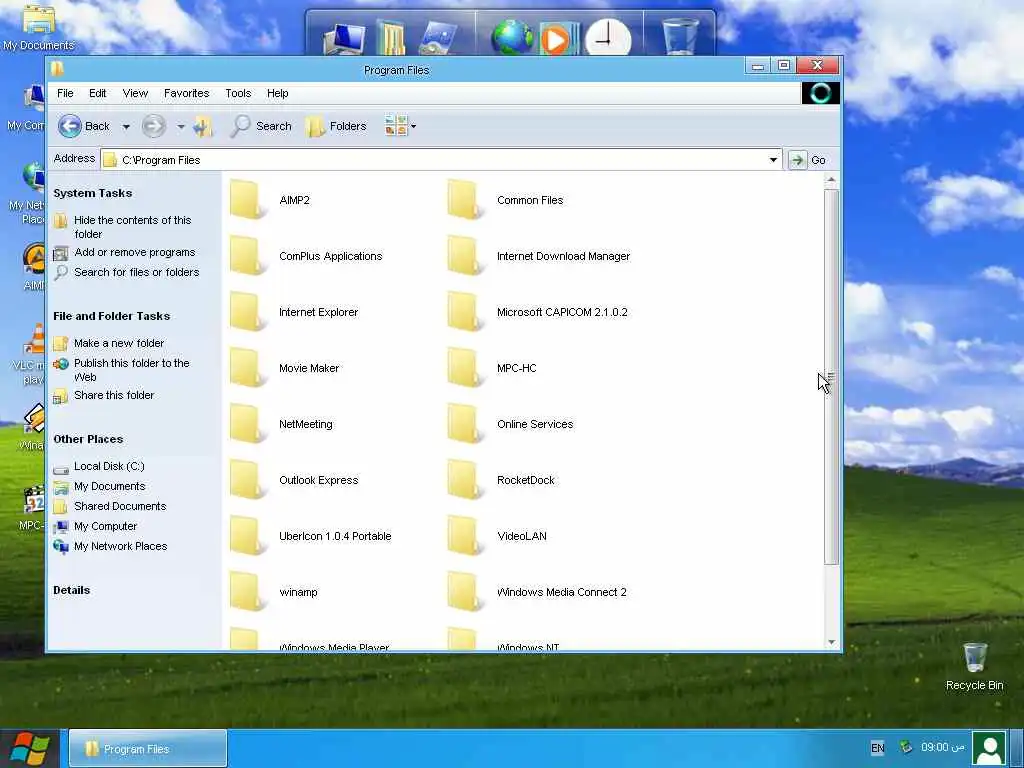Viewport: 1024px width, 768px height.
Task: Toggle the Folders pane
Action: click(336, 126)
